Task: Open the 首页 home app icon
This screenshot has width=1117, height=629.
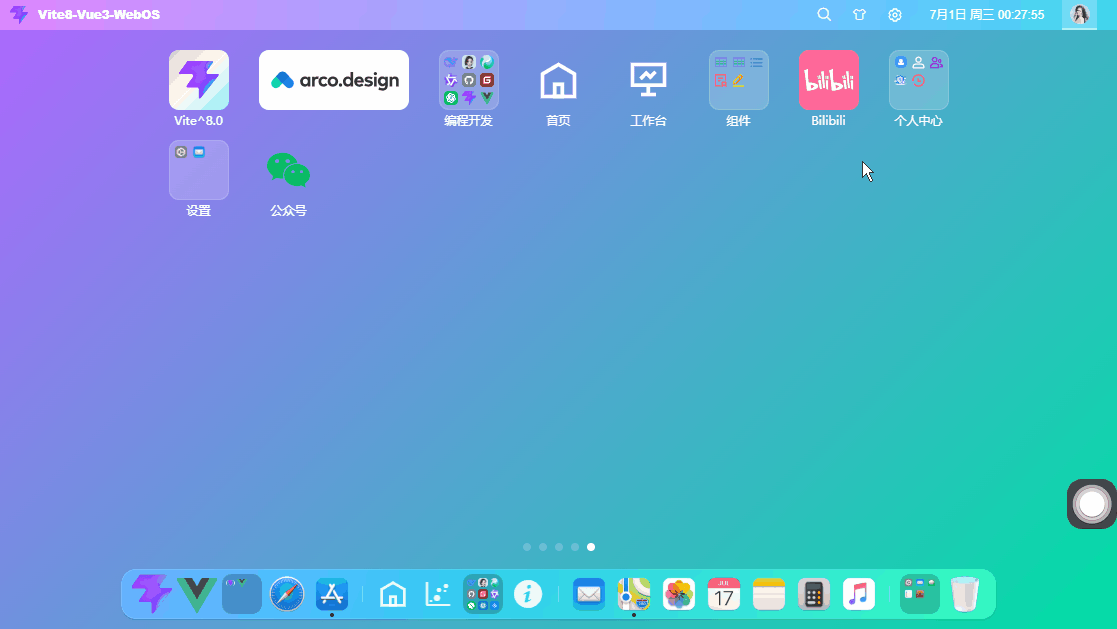Action: point(558,80)
